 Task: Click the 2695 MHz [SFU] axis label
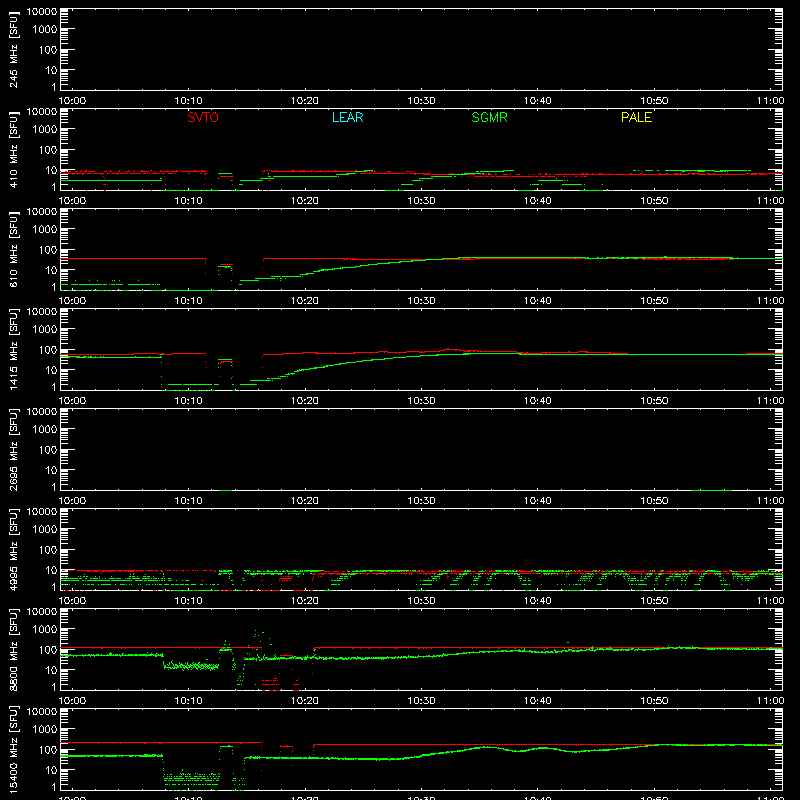[x=13, y=449]
